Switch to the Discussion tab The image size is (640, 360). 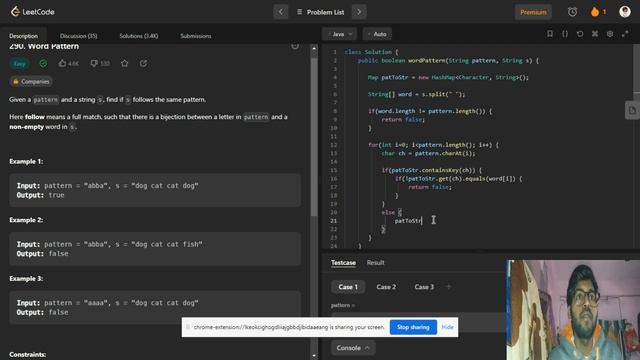click(78, 36)
